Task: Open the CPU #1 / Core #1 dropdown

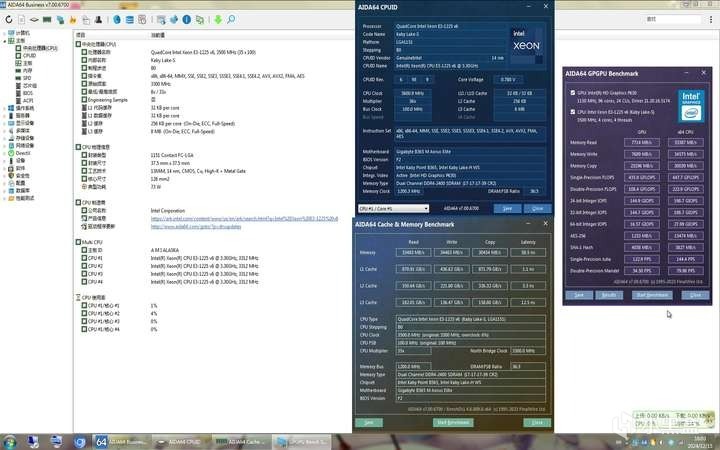Action: 394,208
